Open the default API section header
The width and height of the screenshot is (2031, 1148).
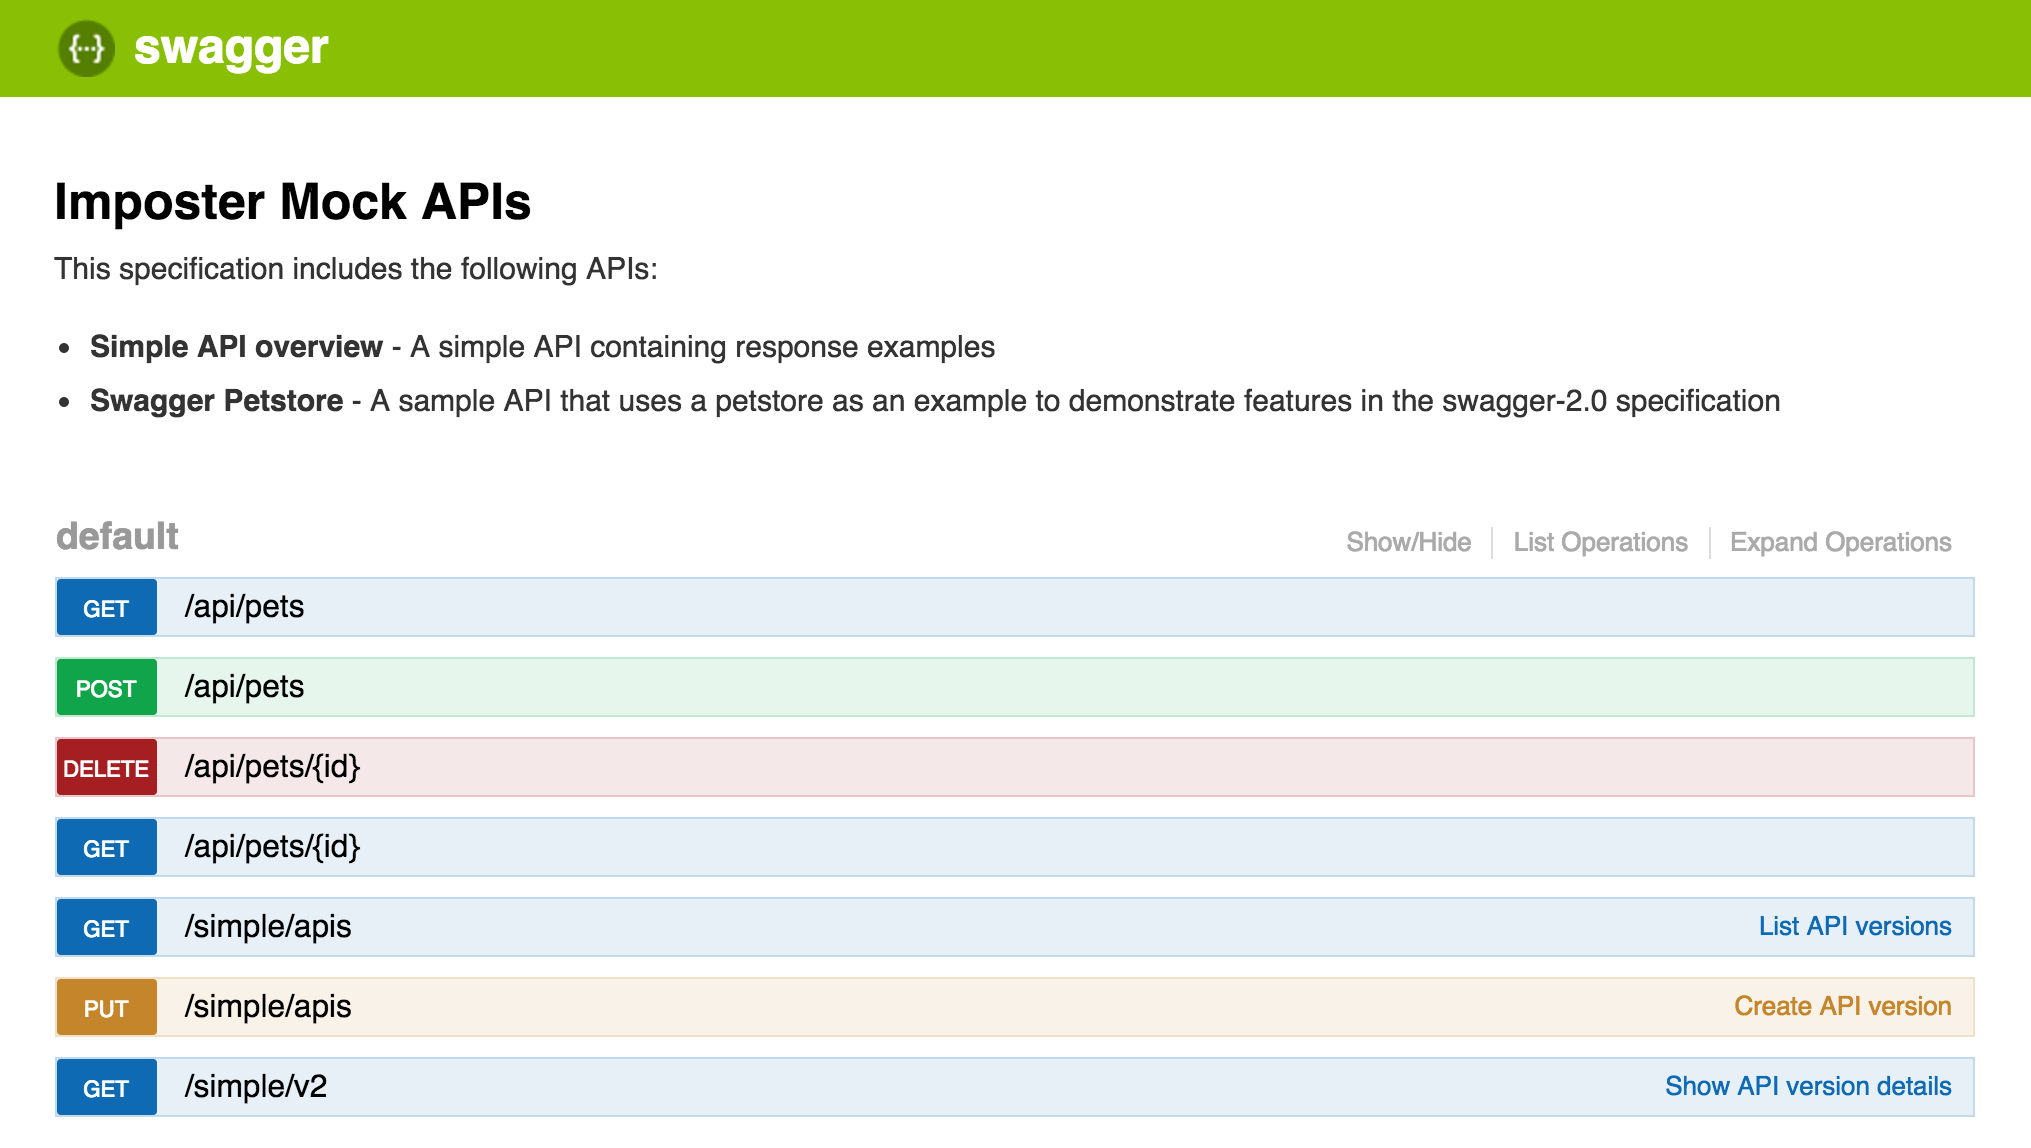coord(117,536)
